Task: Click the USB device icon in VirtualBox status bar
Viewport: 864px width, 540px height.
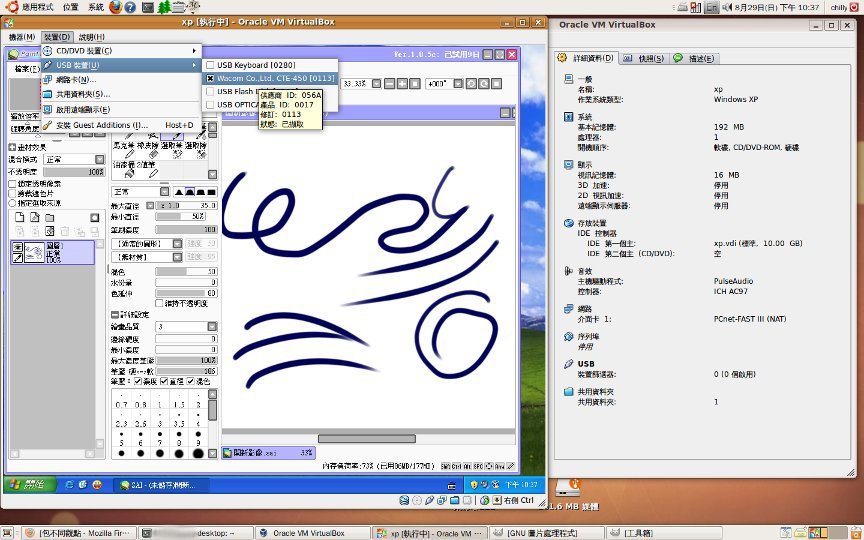Action: (430, 500)
